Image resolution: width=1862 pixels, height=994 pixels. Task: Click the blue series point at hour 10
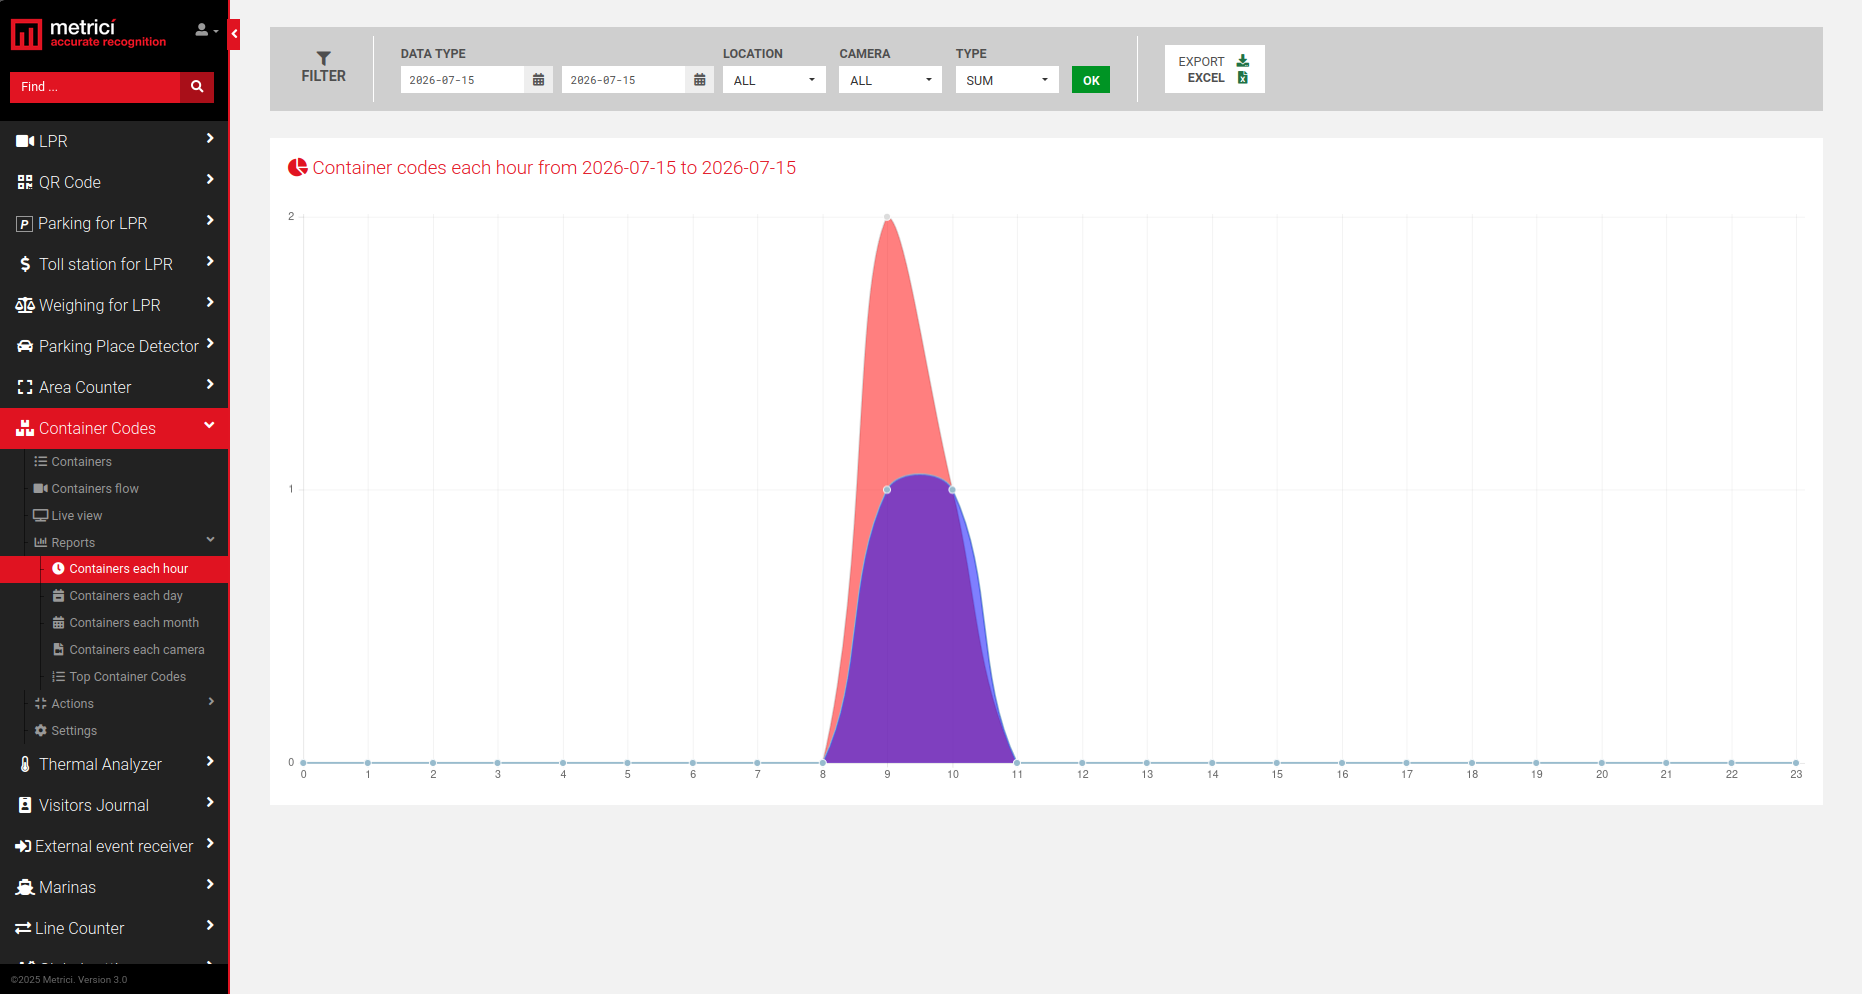pos(952,490)
